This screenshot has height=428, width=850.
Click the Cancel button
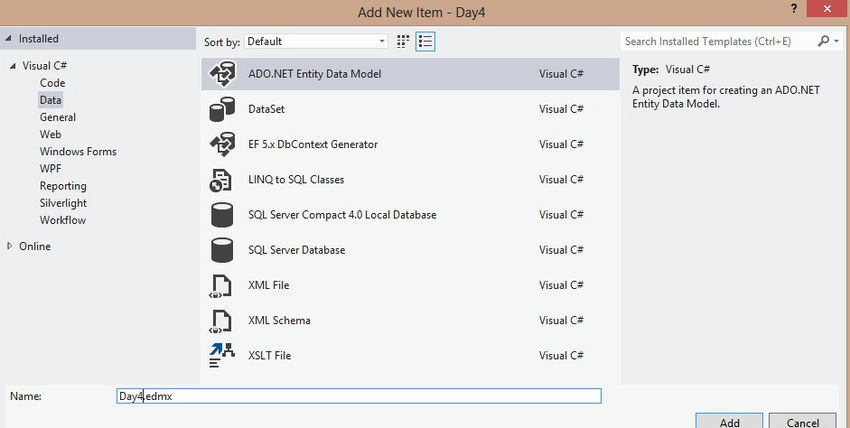click(803, 421)
